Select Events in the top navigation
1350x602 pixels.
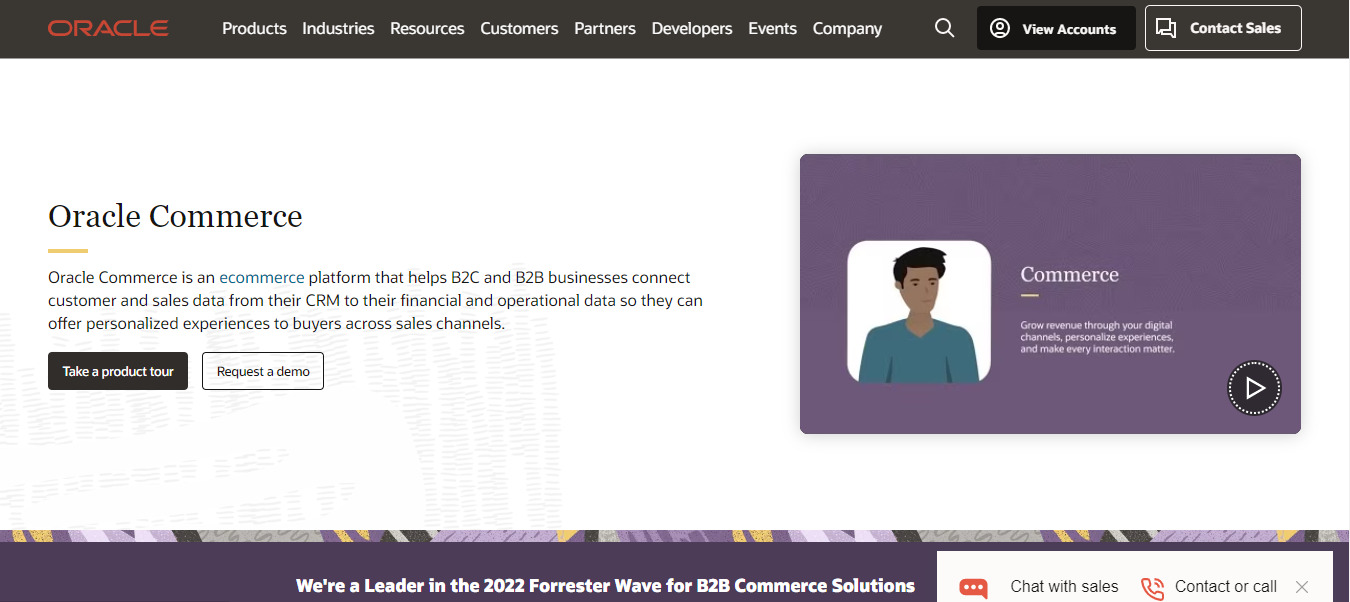[x=772, y=28]
